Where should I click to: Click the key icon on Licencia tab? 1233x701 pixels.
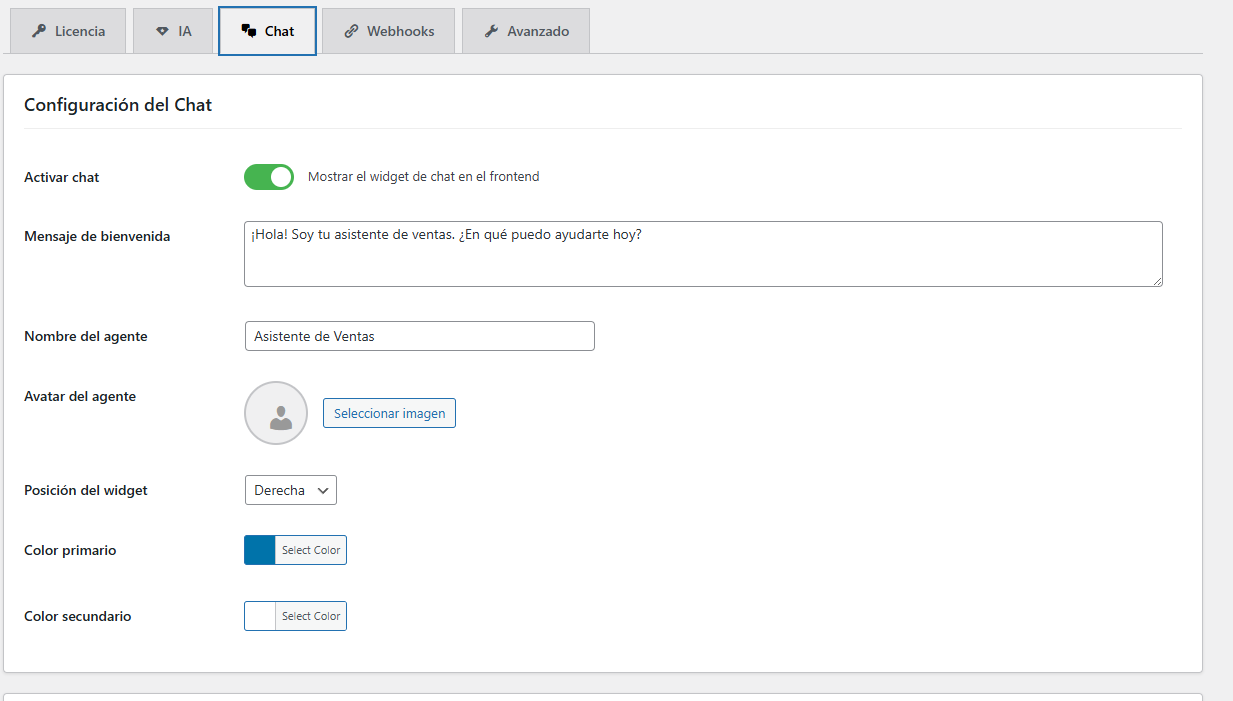click(39, 31)
